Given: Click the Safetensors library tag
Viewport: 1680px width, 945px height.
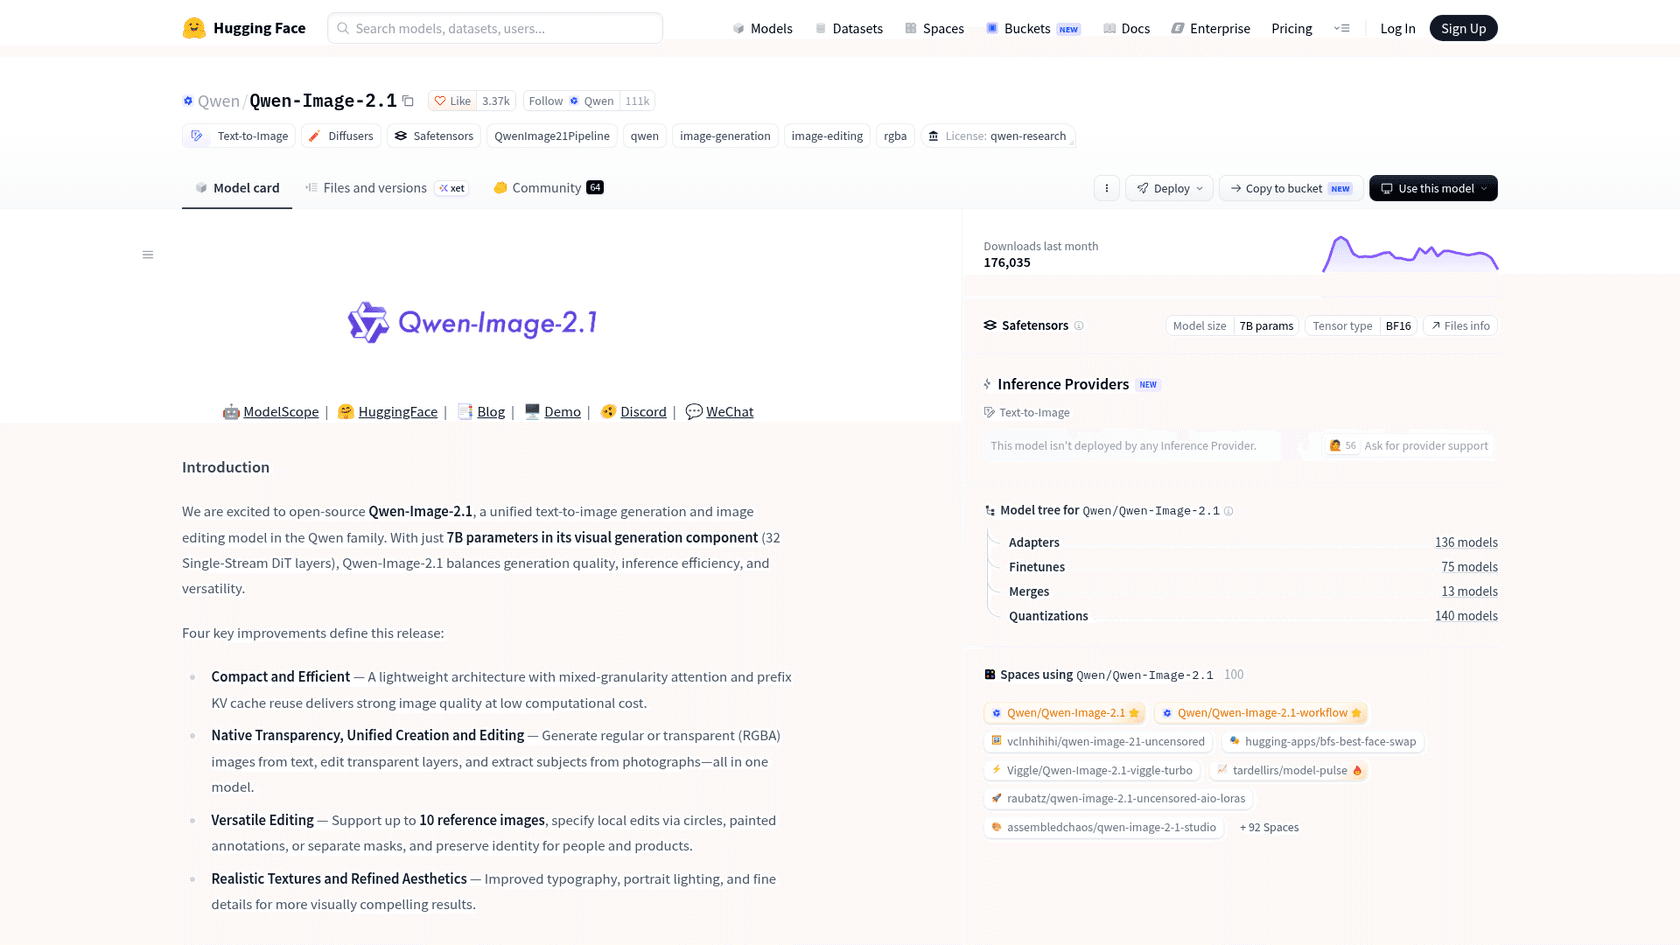Looking at the screenshot, I should pyautogui.click(x=434, y=136).
